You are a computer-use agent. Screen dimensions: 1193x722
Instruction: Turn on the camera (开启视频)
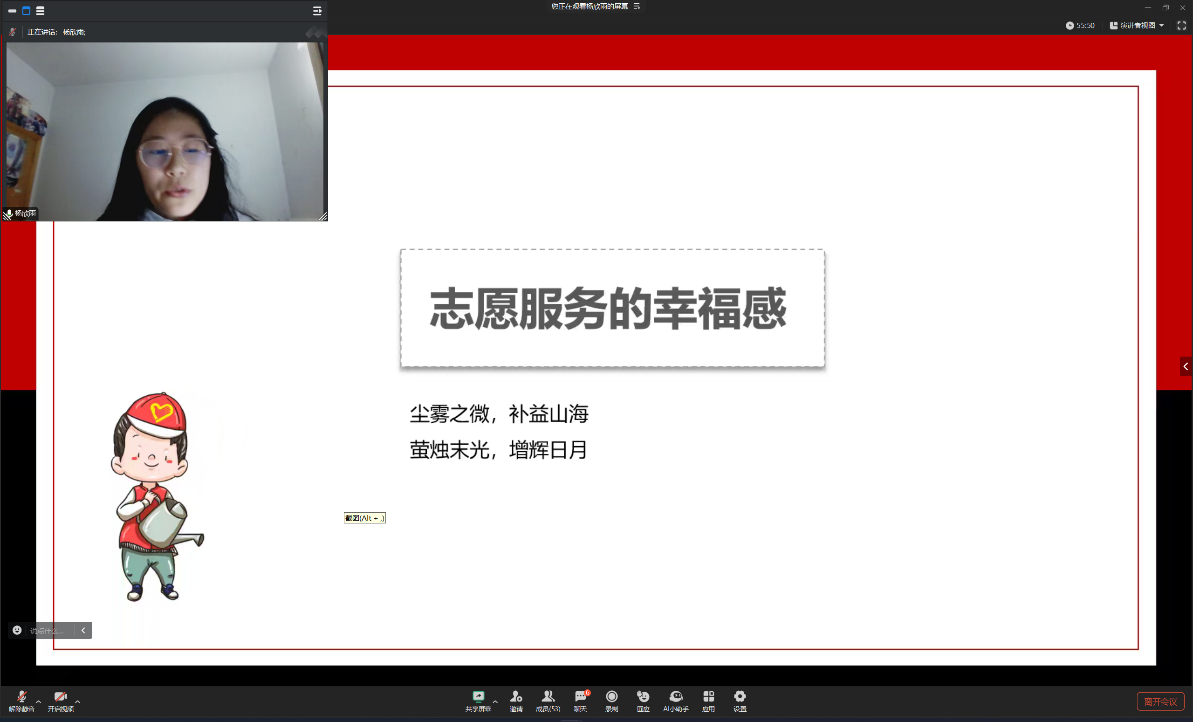[60, 699]
